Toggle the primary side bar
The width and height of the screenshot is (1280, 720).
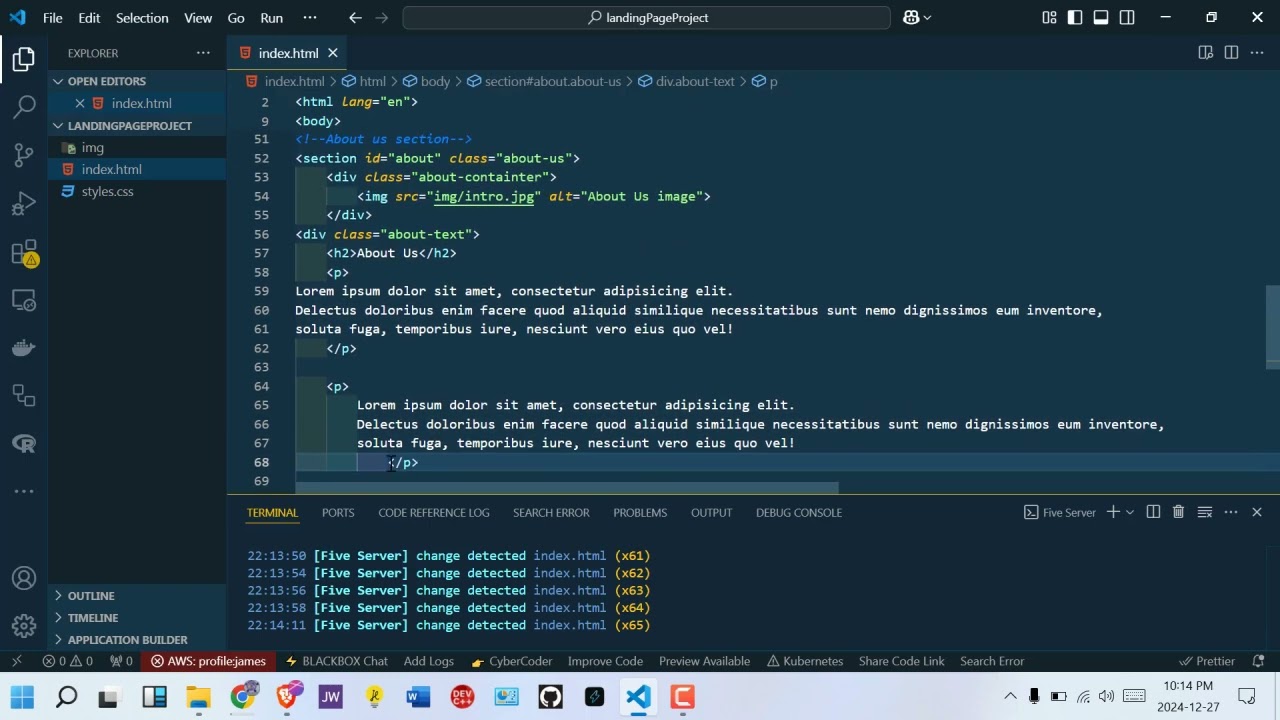click(1075, 17)
